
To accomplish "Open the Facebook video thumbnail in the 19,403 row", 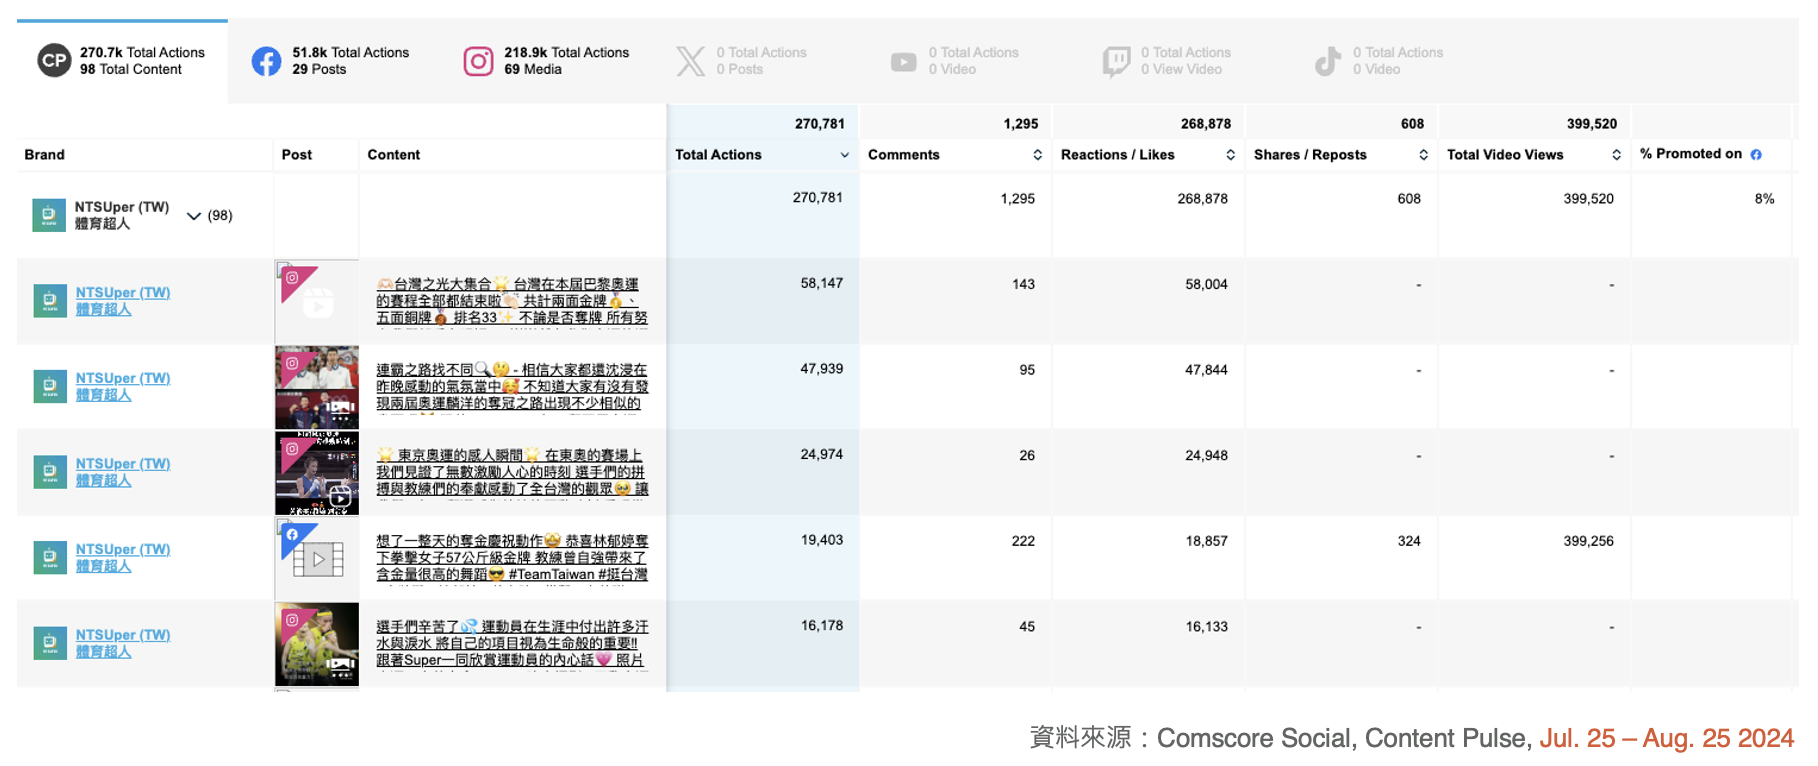I will pyautogui.click(x=317, y=559).
